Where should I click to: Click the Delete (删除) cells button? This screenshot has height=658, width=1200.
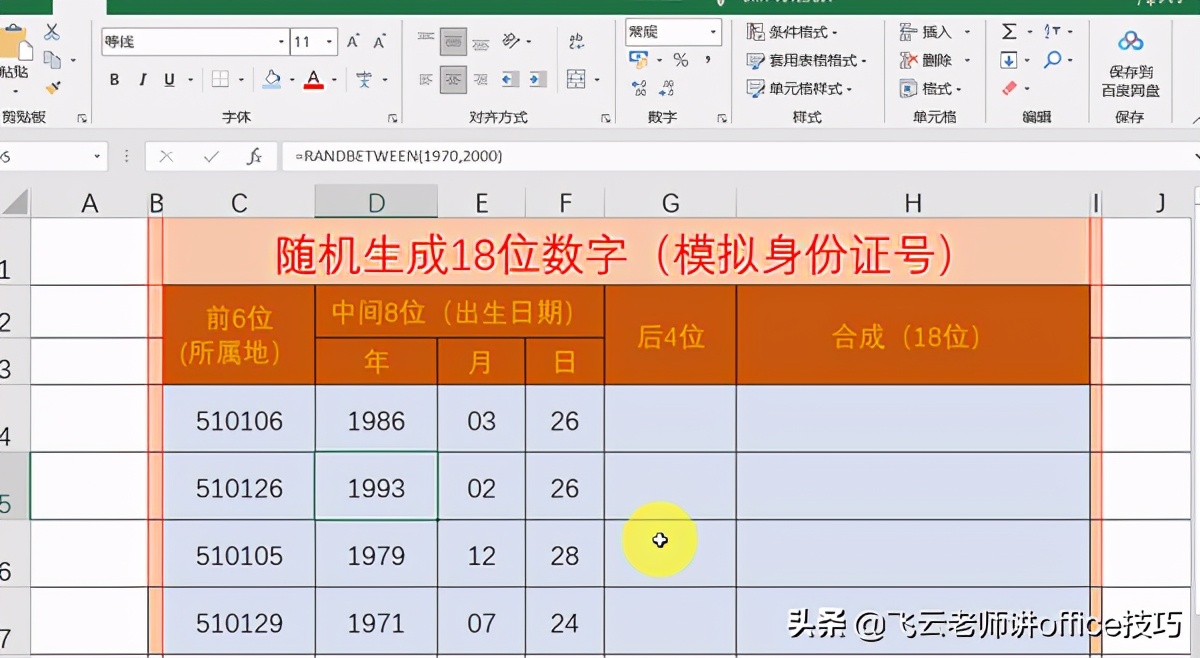pyautogui.click(x=927, y=60)
